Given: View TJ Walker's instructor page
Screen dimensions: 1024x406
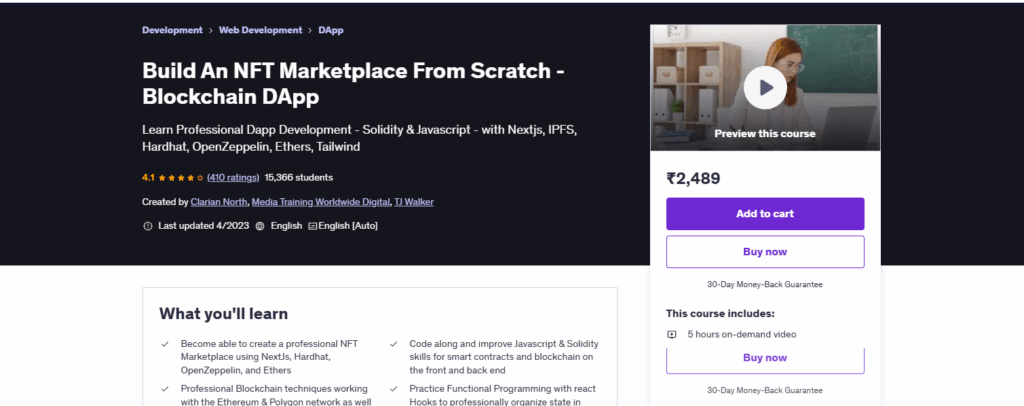Looking at the screenshot, I should [414, 202].
